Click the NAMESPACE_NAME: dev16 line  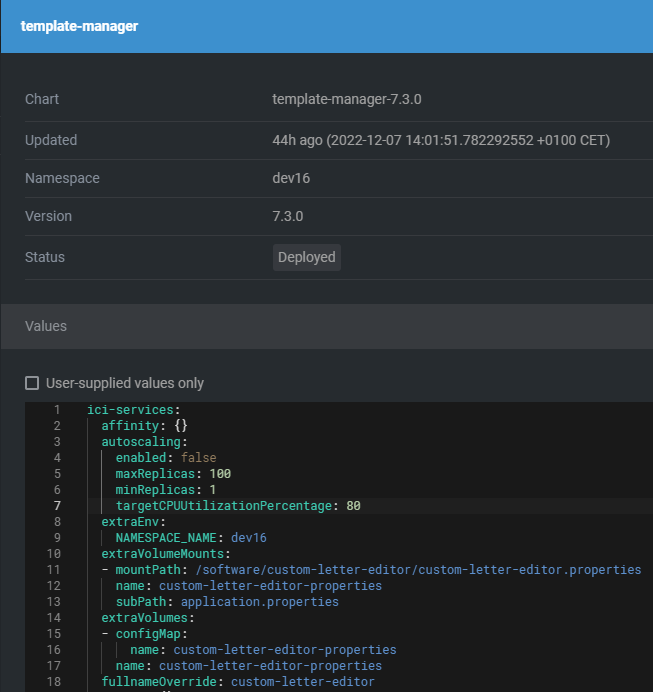click(191, 538)
